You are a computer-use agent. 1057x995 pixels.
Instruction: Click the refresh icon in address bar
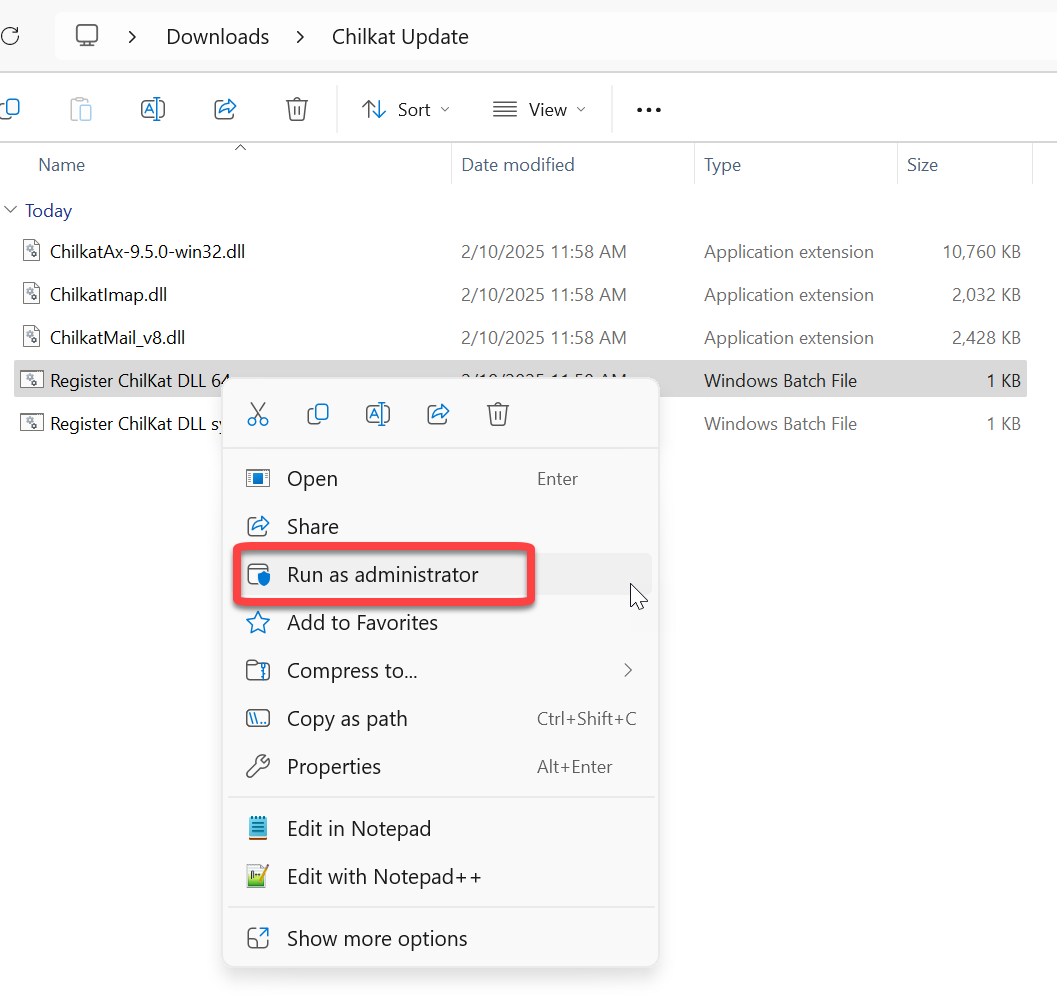(x=10, y=37)
